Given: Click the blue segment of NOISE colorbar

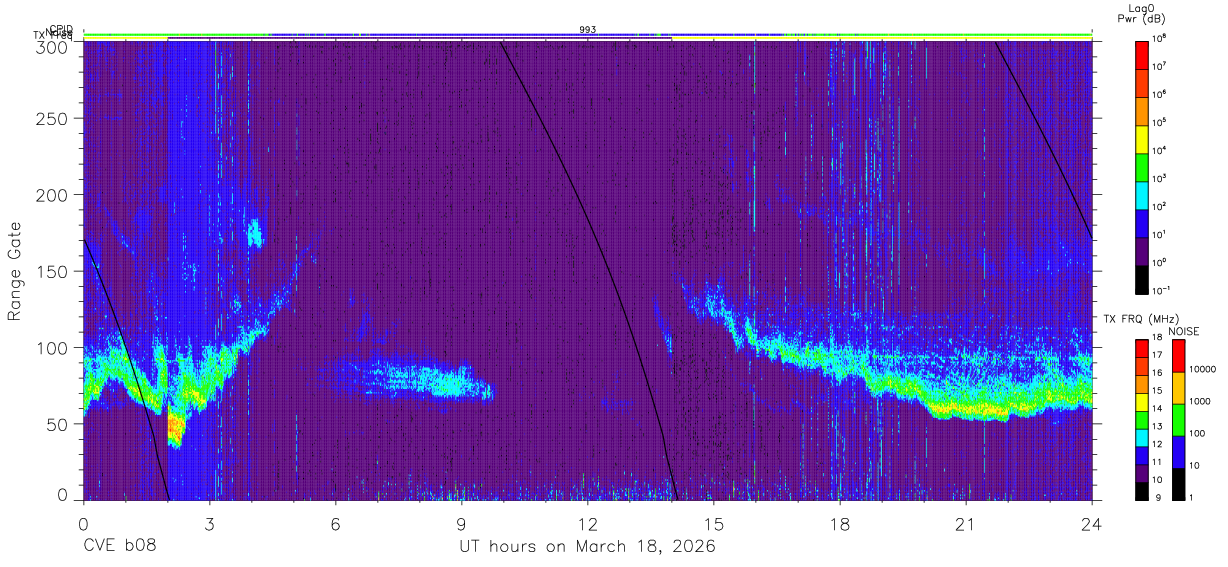Looking at the screenshot, I should (1177, 451).
